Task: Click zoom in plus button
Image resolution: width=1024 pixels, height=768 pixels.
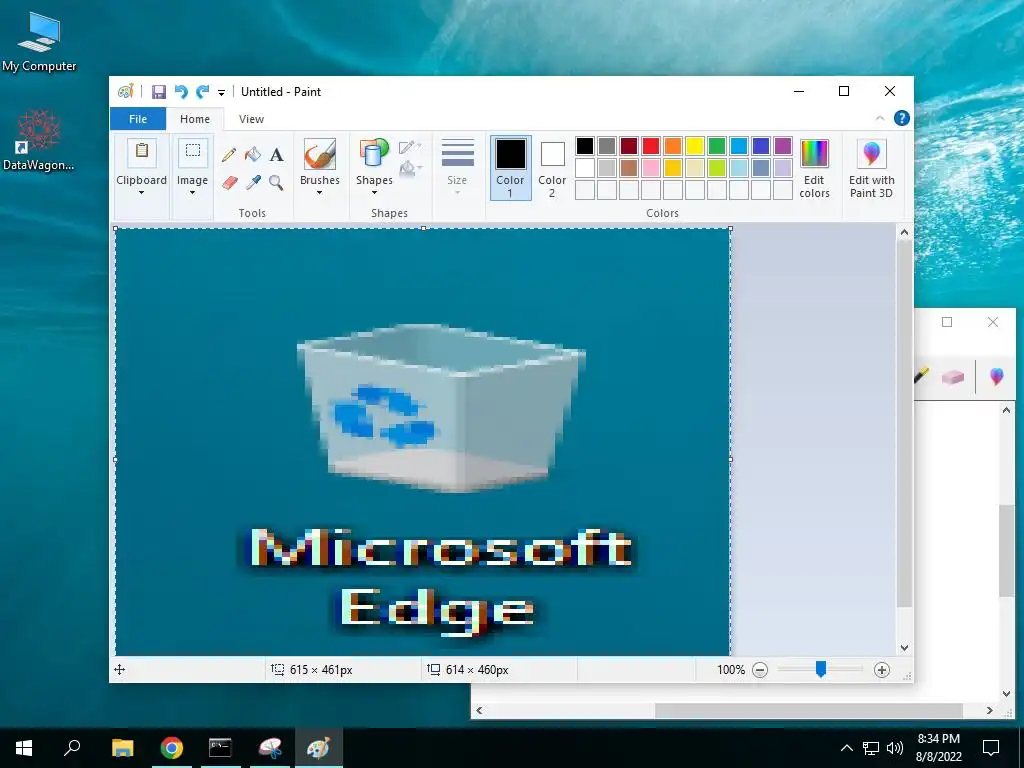Action: (882, 670)
